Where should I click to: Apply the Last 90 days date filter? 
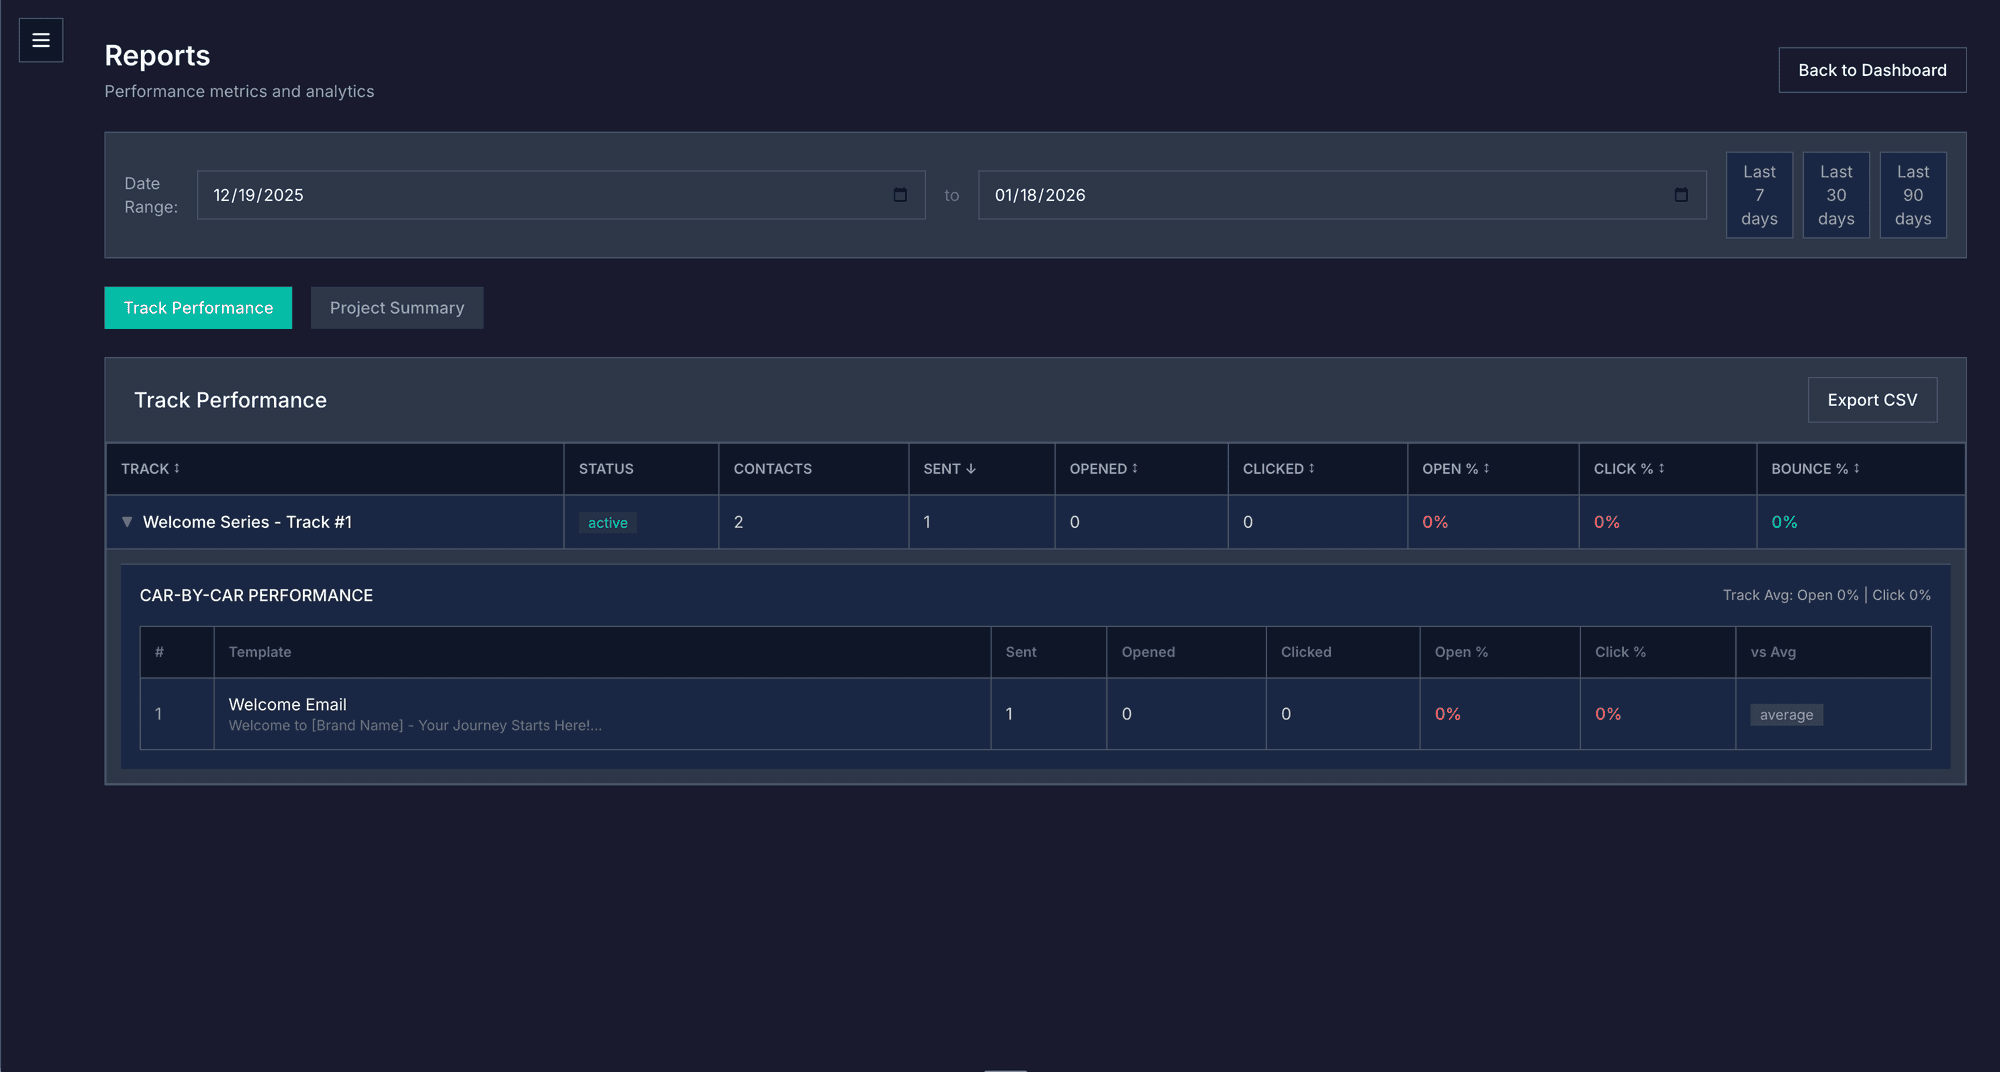click(1913, 195)
